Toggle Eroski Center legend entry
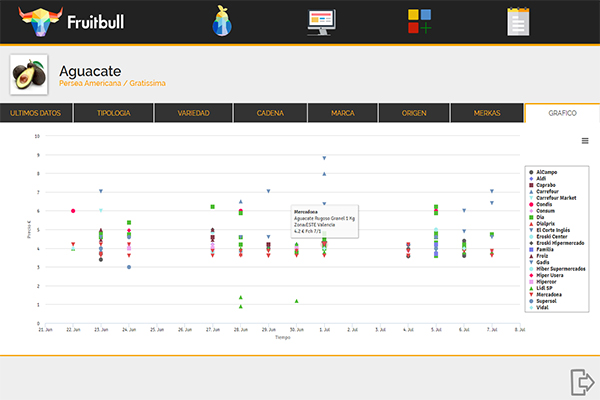Image resolution: width=600 pixels, height=400 pixels. (548, 237)
